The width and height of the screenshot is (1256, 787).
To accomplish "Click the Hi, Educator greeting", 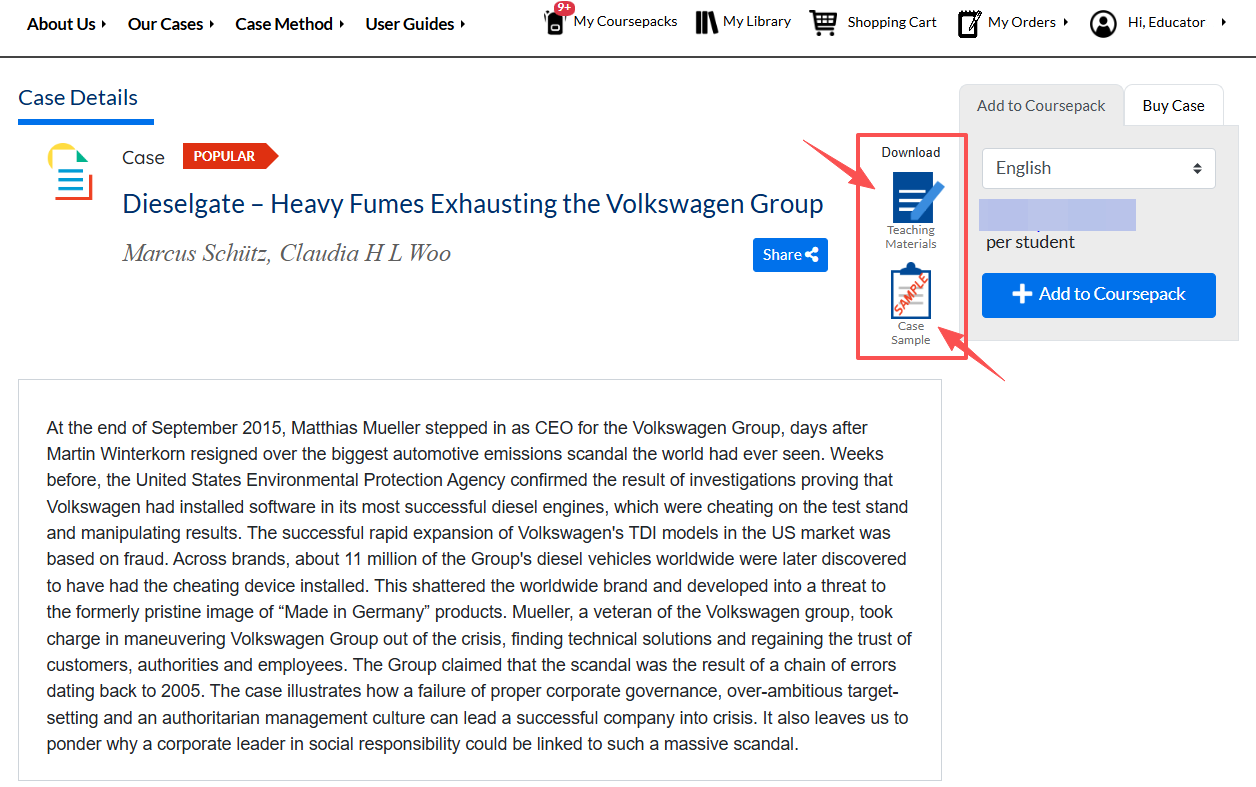I will tap(1166, 22).
